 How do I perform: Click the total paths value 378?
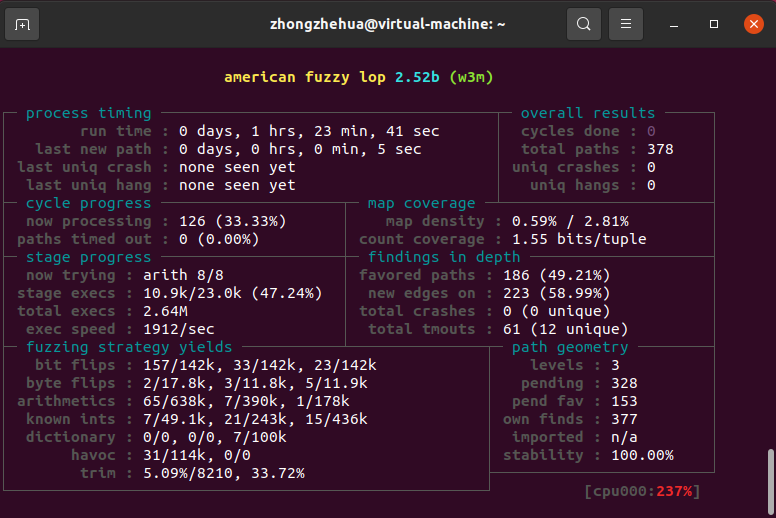660,149
